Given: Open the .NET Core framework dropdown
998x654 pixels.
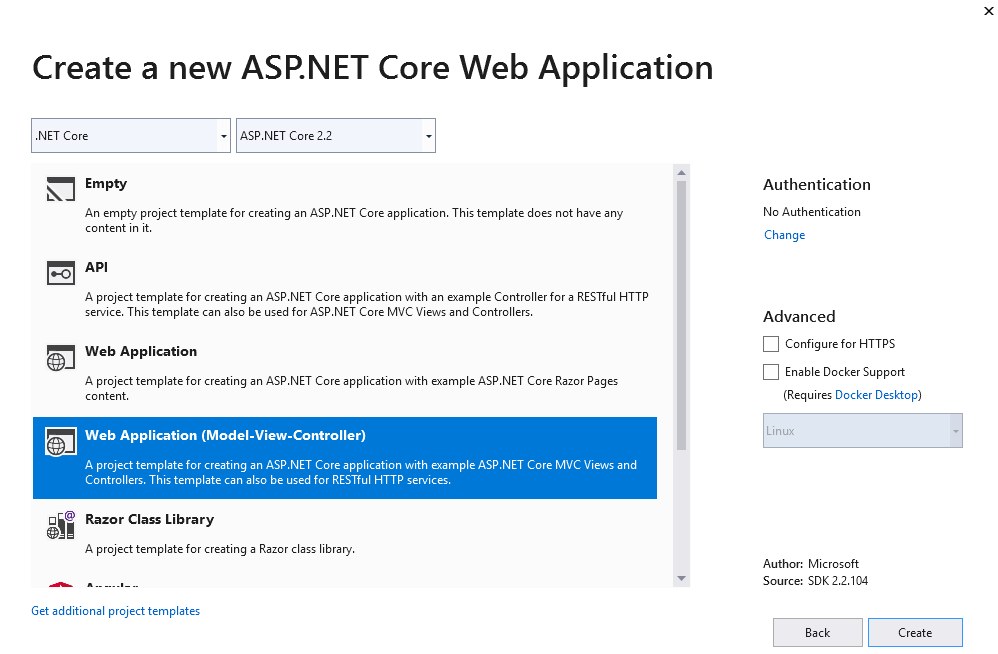Looking at the screenshot, I should pos(221,135).
